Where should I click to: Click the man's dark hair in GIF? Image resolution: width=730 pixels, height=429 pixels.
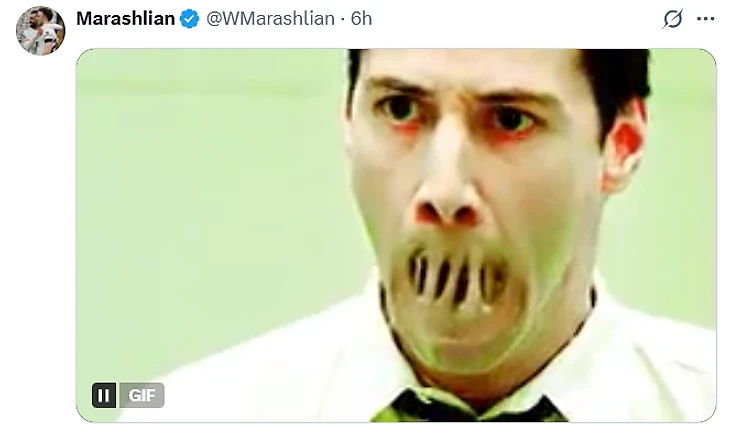click(615, 77)
